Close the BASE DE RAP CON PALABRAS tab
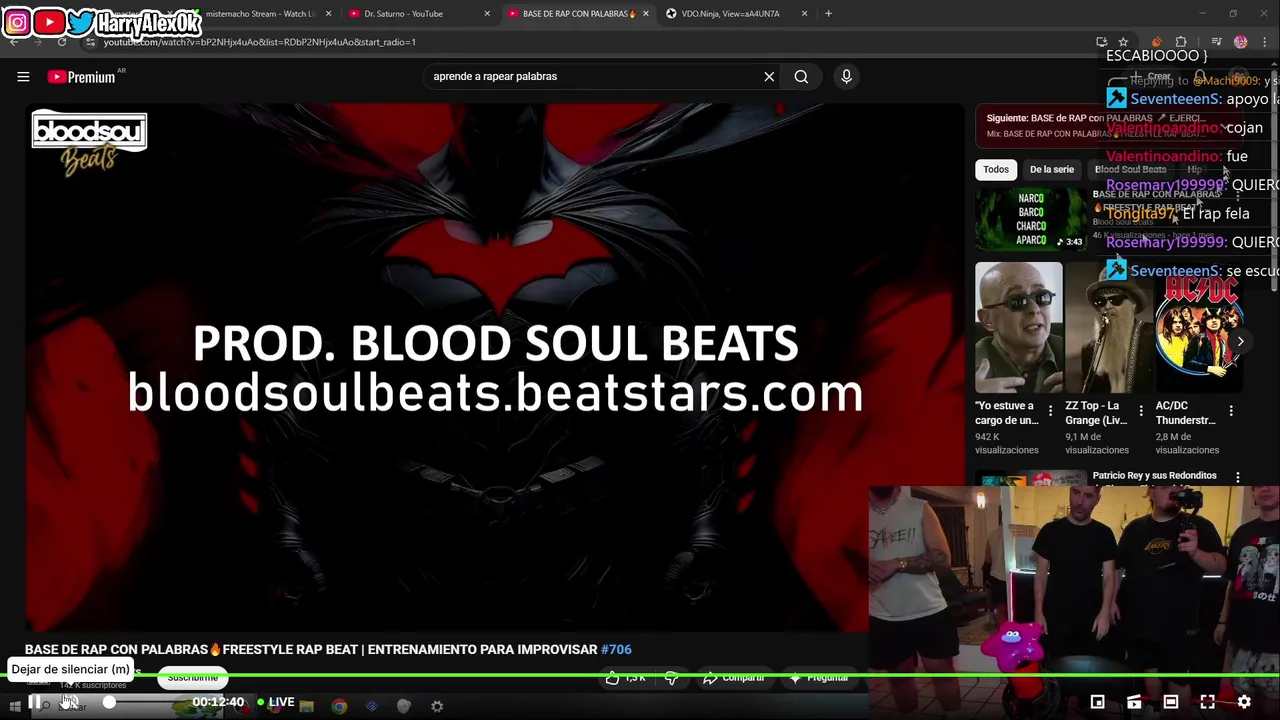This screenshot has height=720, width=1280. [x=645, y=14]
